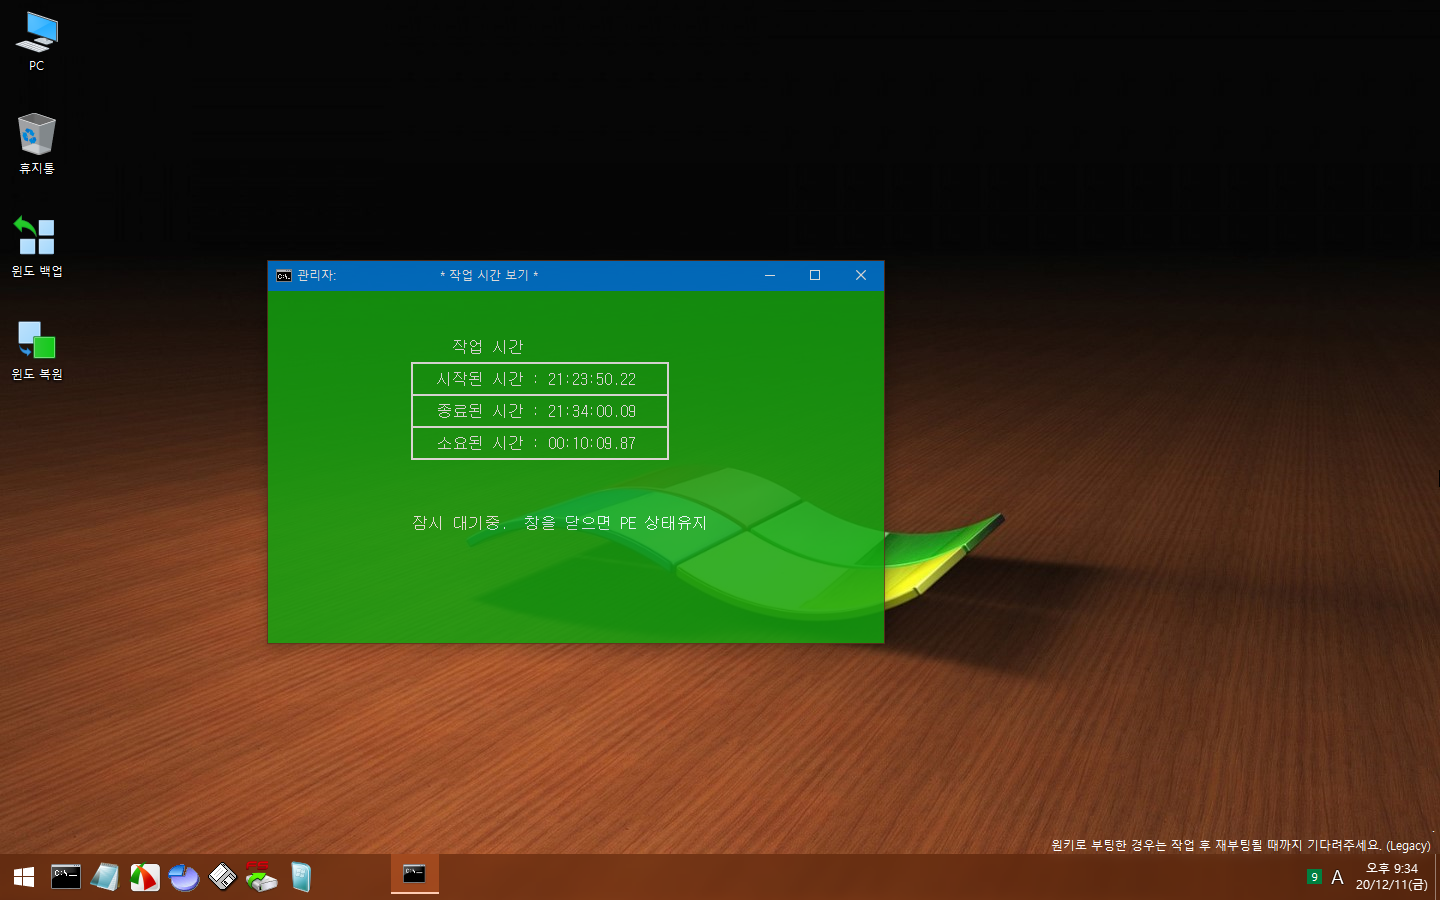
Task: Click the green 9 tray icon
Action: [x=1314, y=877]
